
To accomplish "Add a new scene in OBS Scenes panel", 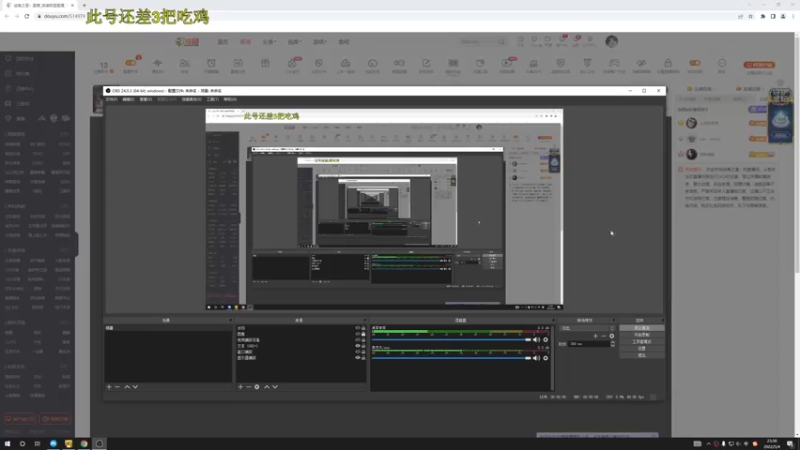I will coord(109,387).
